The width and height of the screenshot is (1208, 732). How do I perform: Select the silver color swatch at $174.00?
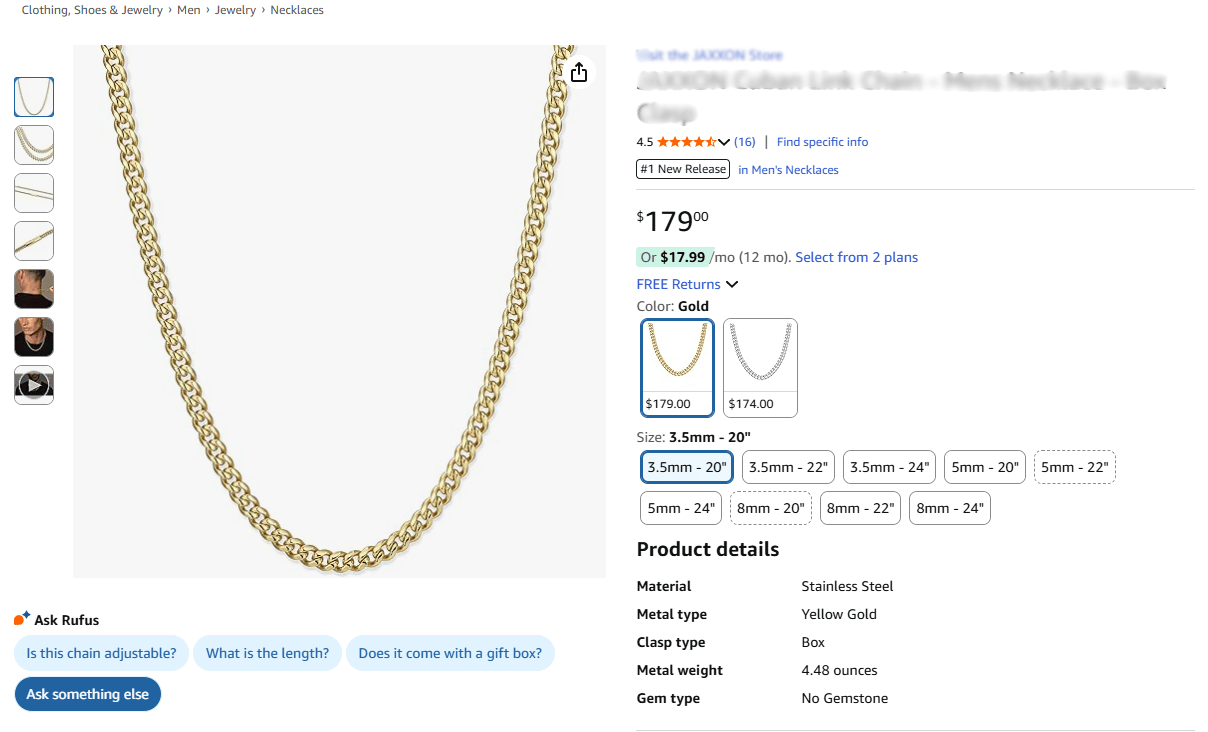coord(760,367)
